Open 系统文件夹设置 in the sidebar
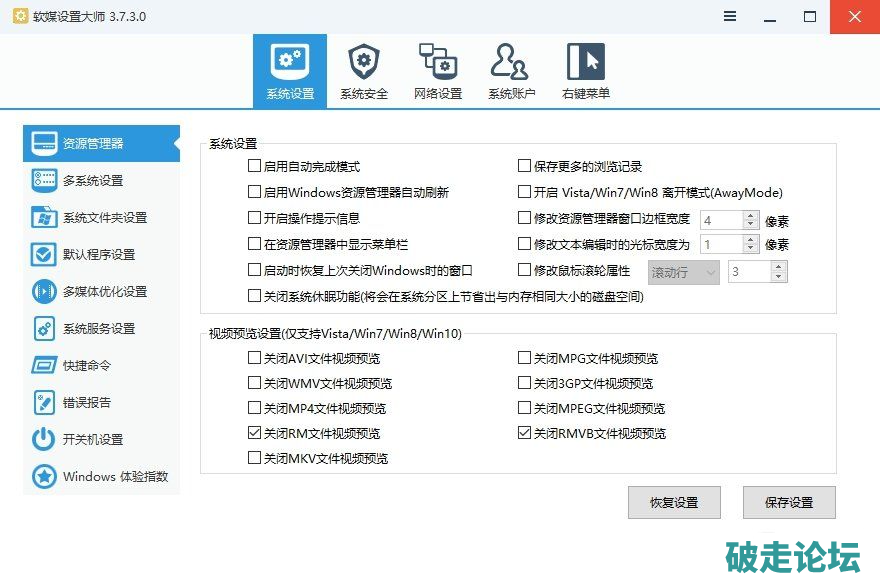 tap(44, 217)
